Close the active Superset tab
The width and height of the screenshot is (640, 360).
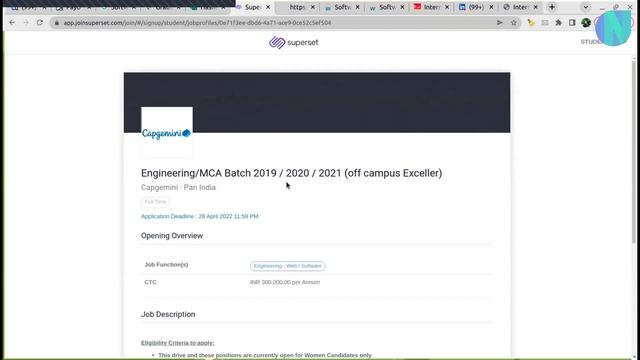click(x=268, y=7)
